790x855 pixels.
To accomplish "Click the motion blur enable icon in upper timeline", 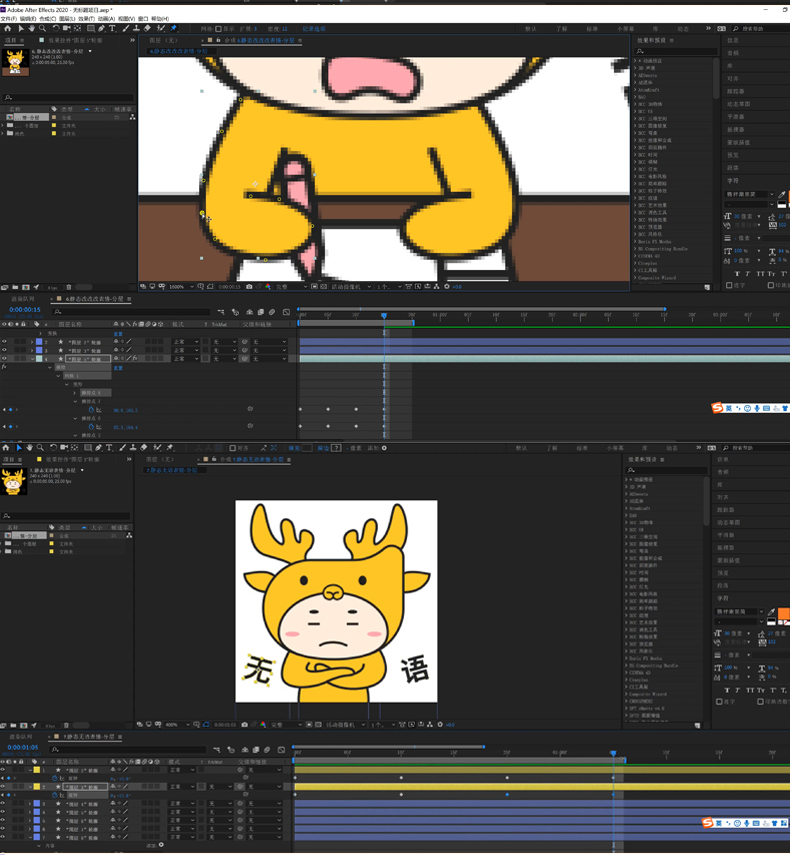I will tap(272, 312).
